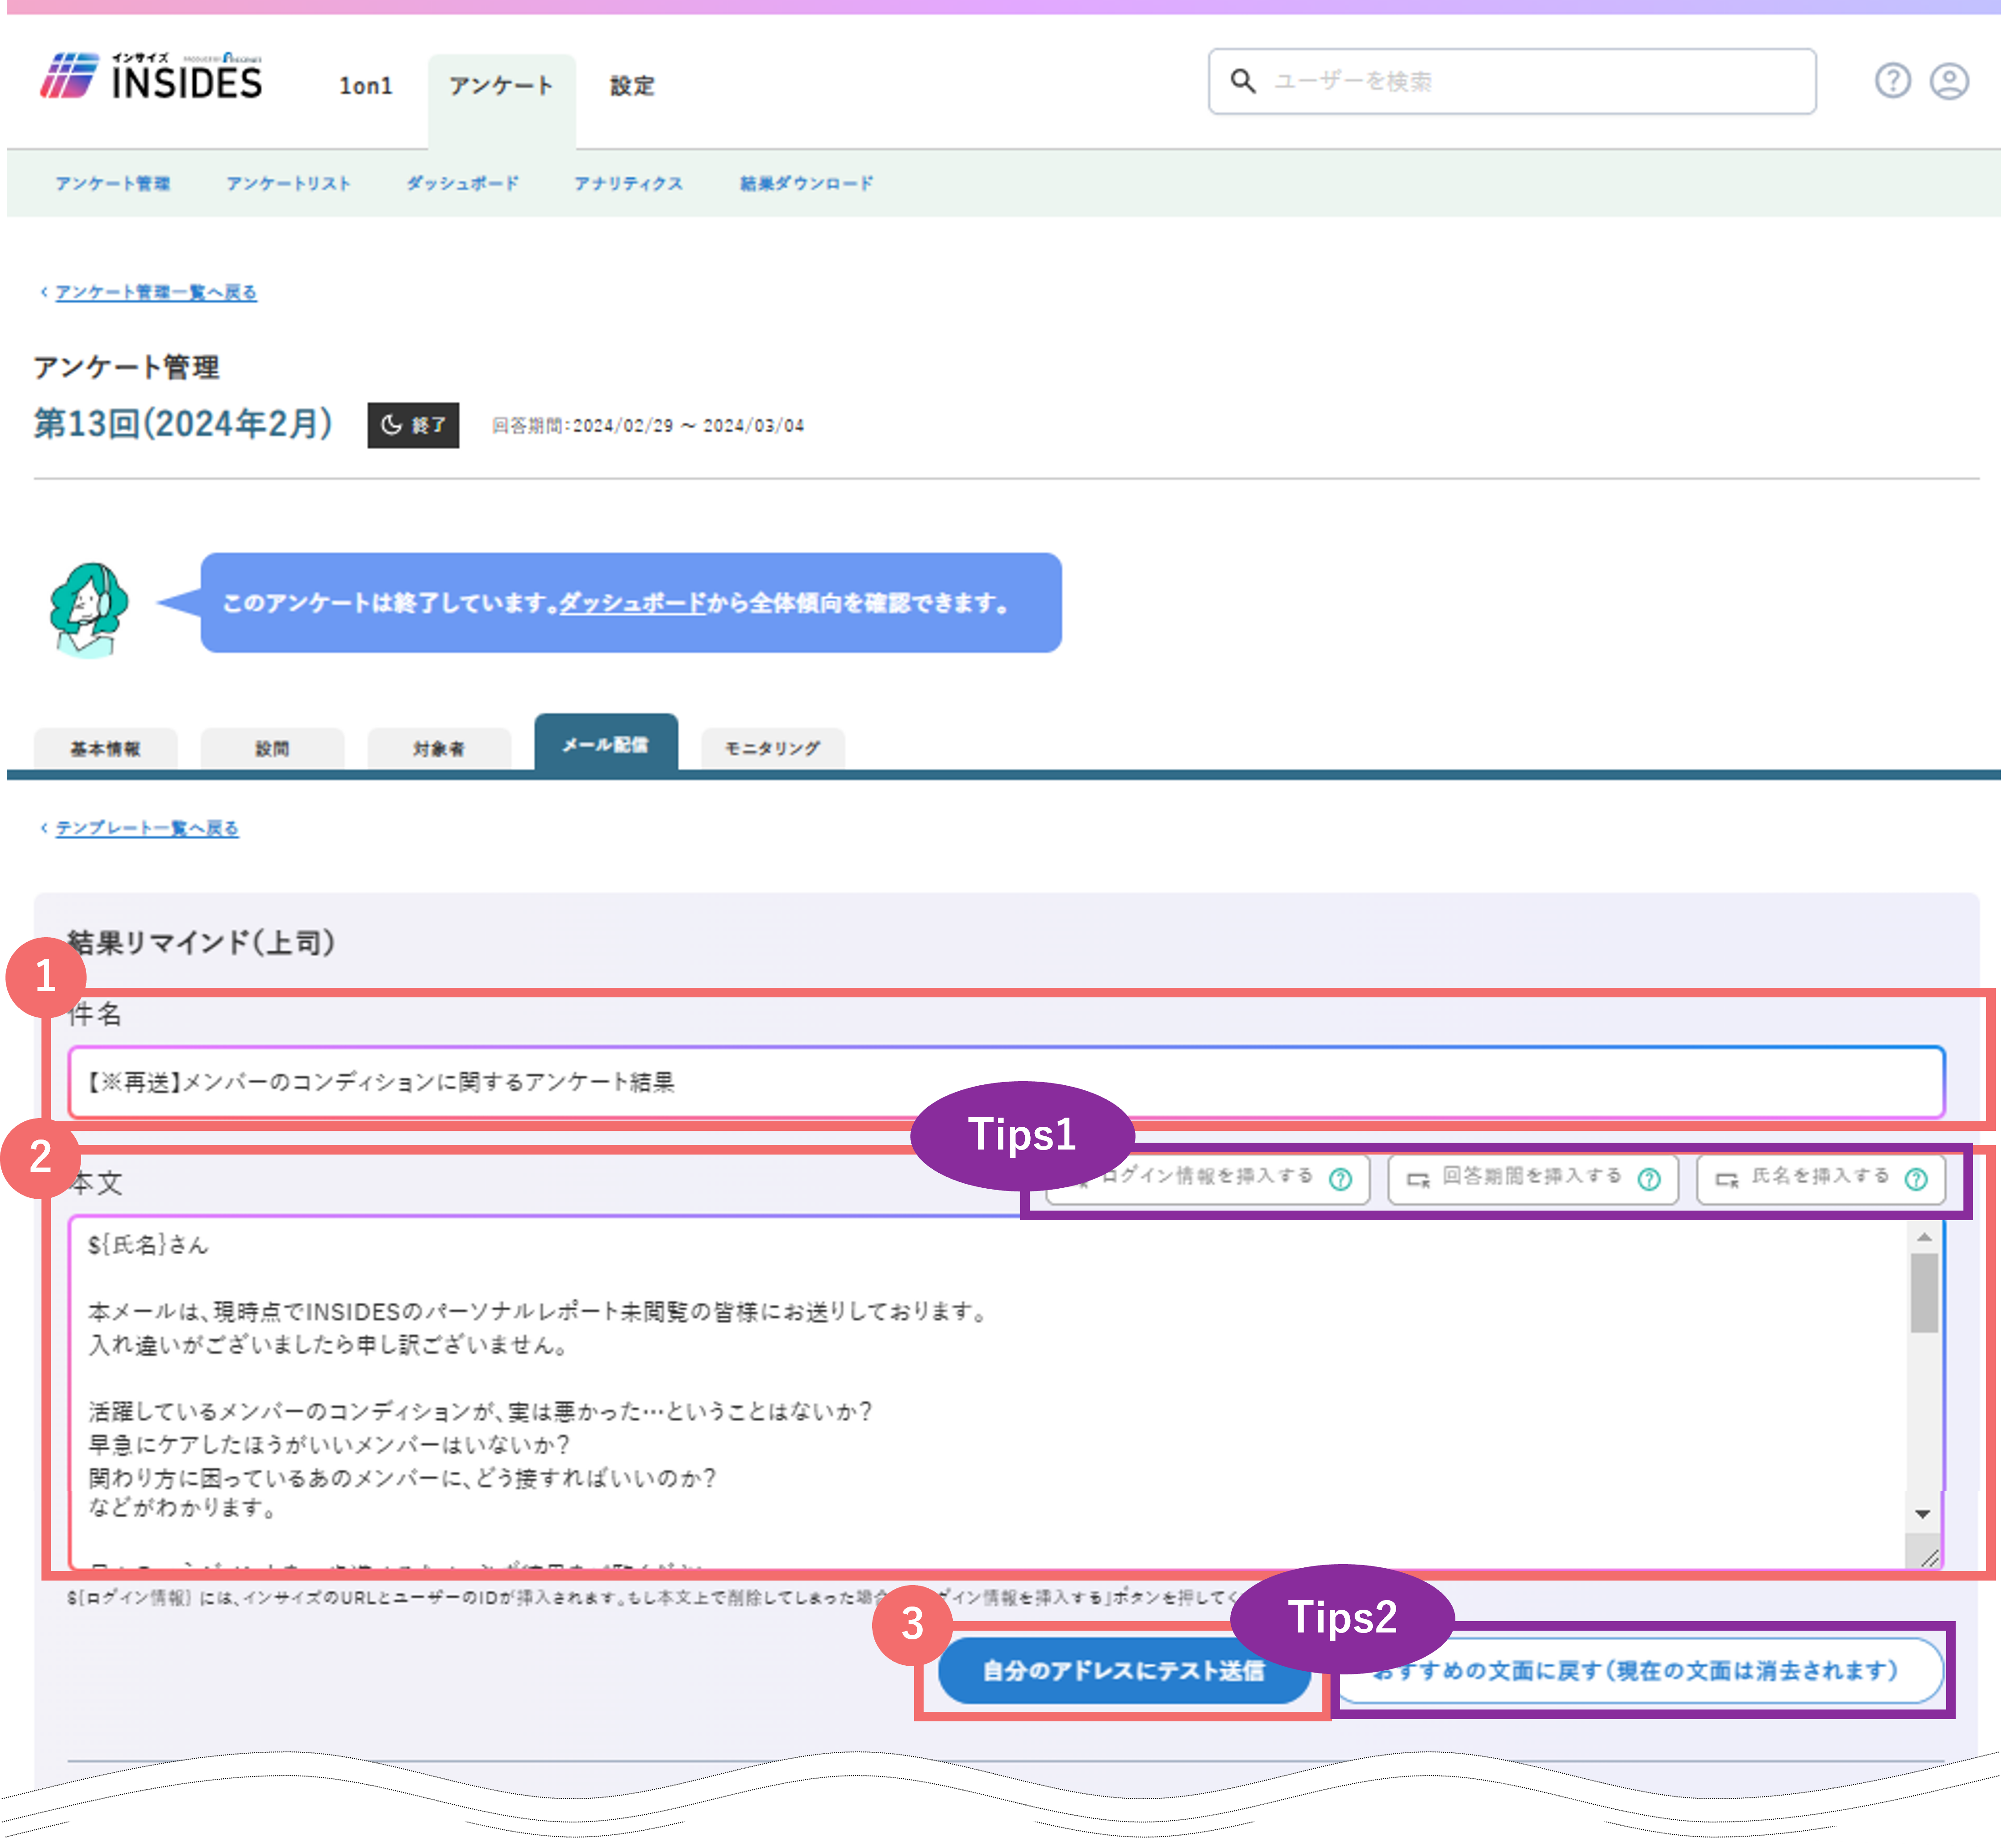The width and height of the screenshot is (2014, 1848).
Task: Click the body textarea scrollbar down arrow
Action: point(1923,1514)
